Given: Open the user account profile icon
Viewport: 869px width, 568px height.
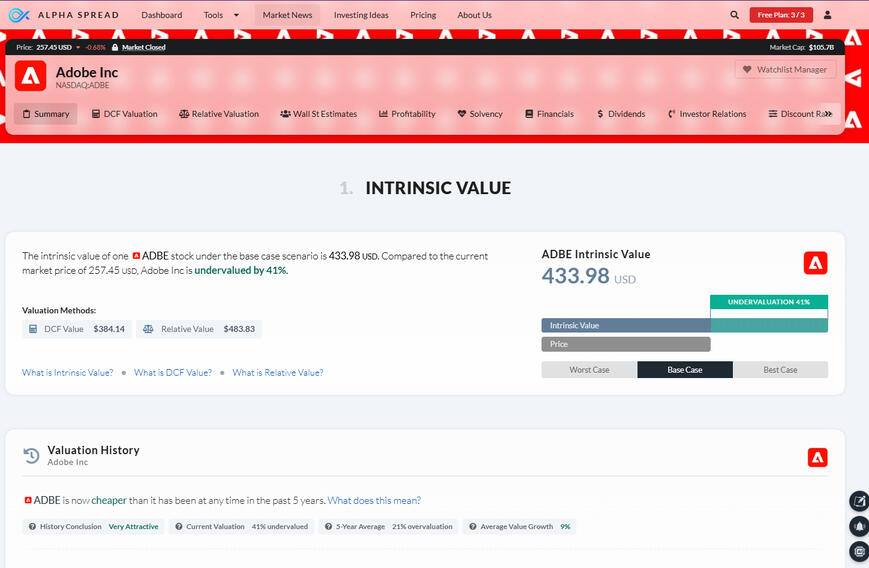Looking at the screenshot, I should click(x=827, y=15).
